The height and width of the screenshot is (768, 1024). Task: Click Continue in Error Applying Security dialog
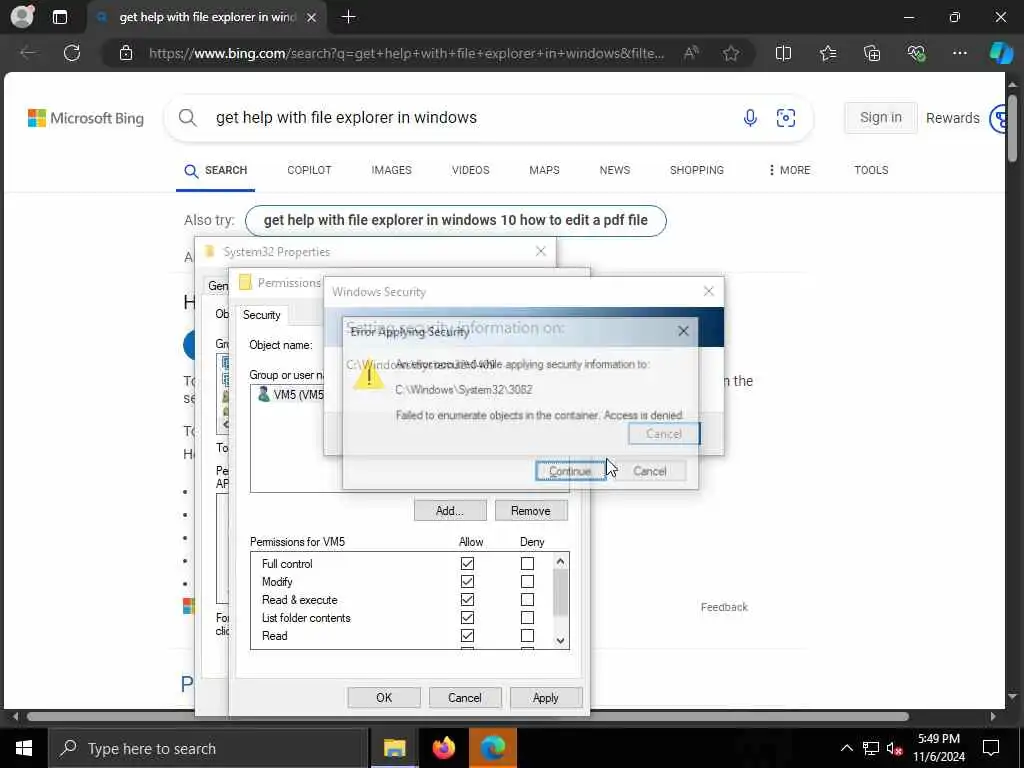[570, 471]
